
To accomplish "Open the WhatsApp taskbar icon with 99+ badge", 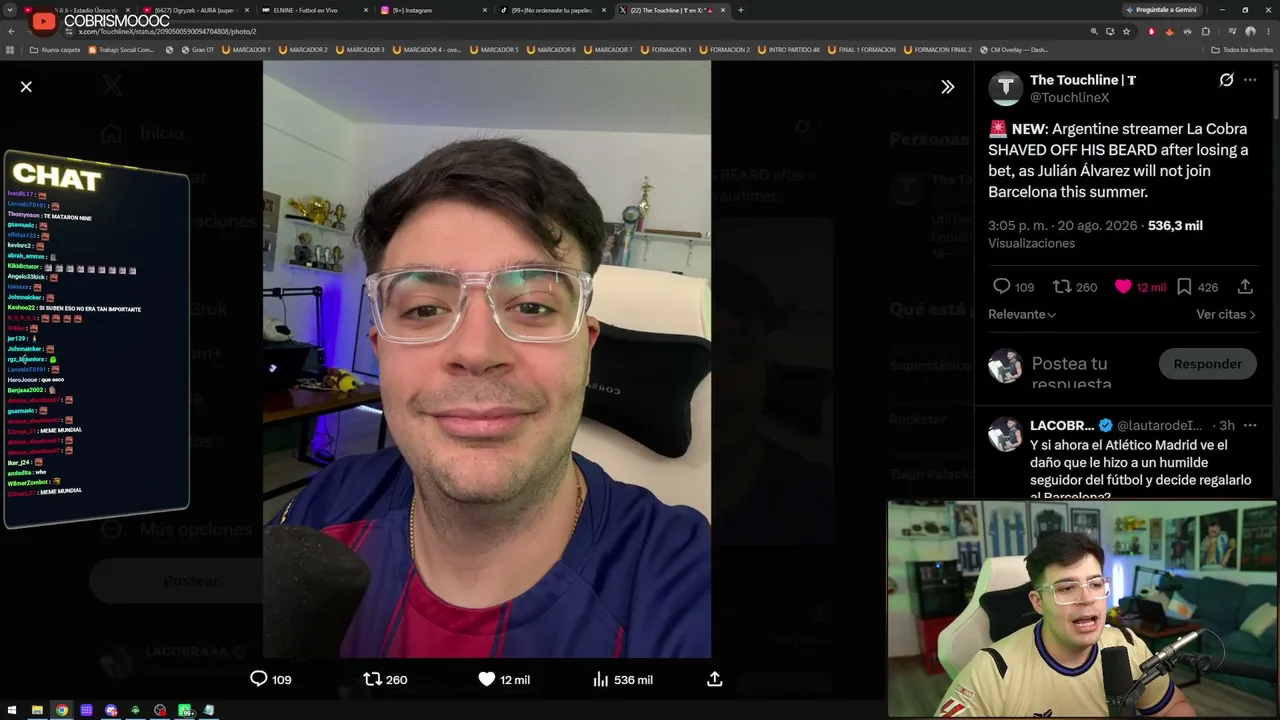I will (185, 710).
